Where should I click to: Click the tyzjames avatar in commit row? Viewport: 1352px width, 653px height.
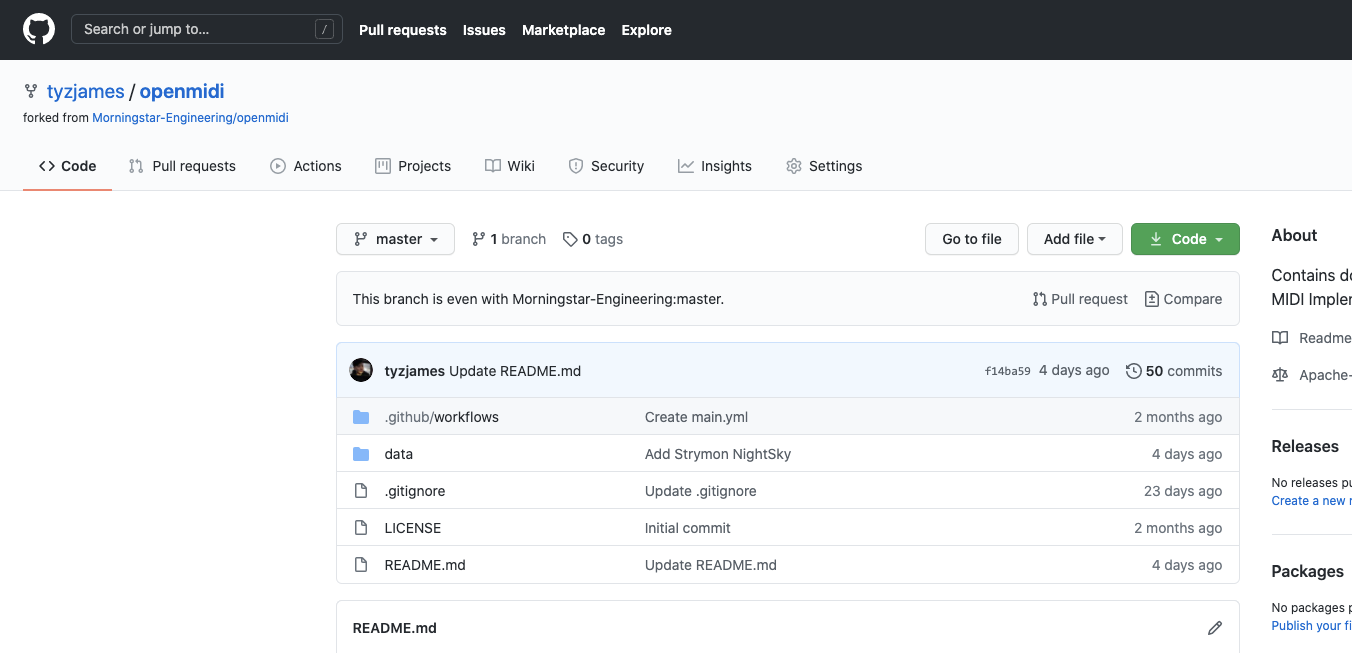pyautogui.click(x=361, y=370)
